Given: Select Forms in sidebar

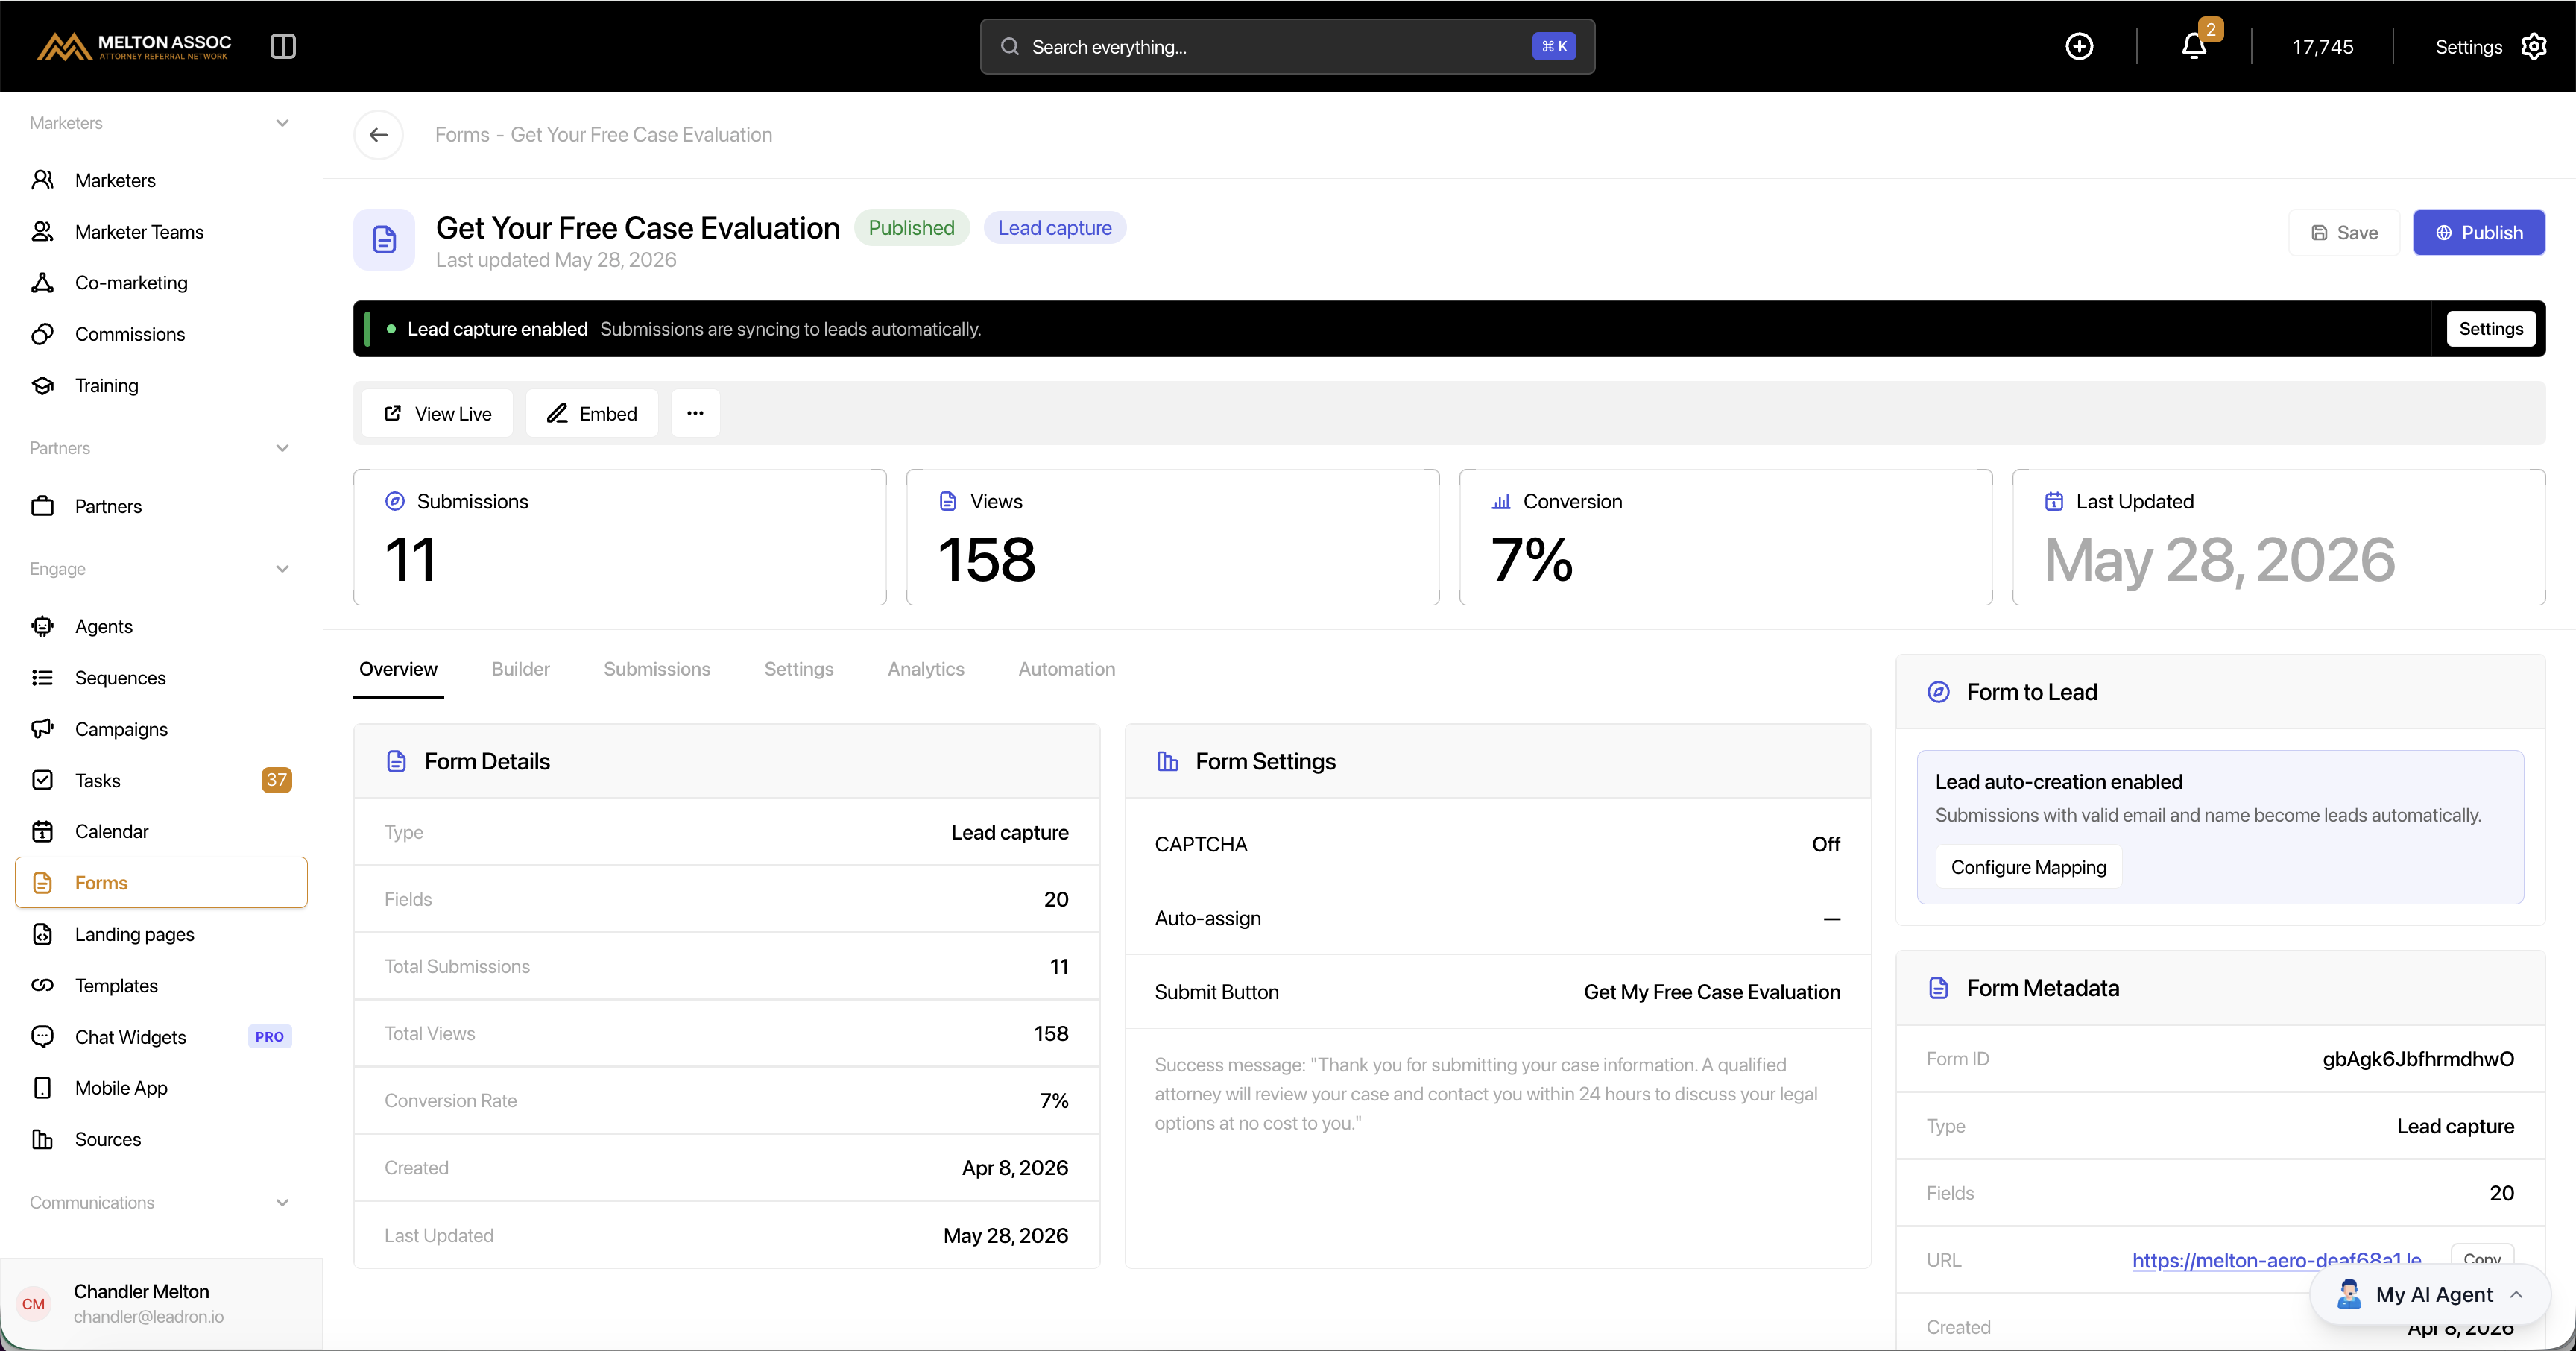Looking at the screenshot, I should click(162, 882).
